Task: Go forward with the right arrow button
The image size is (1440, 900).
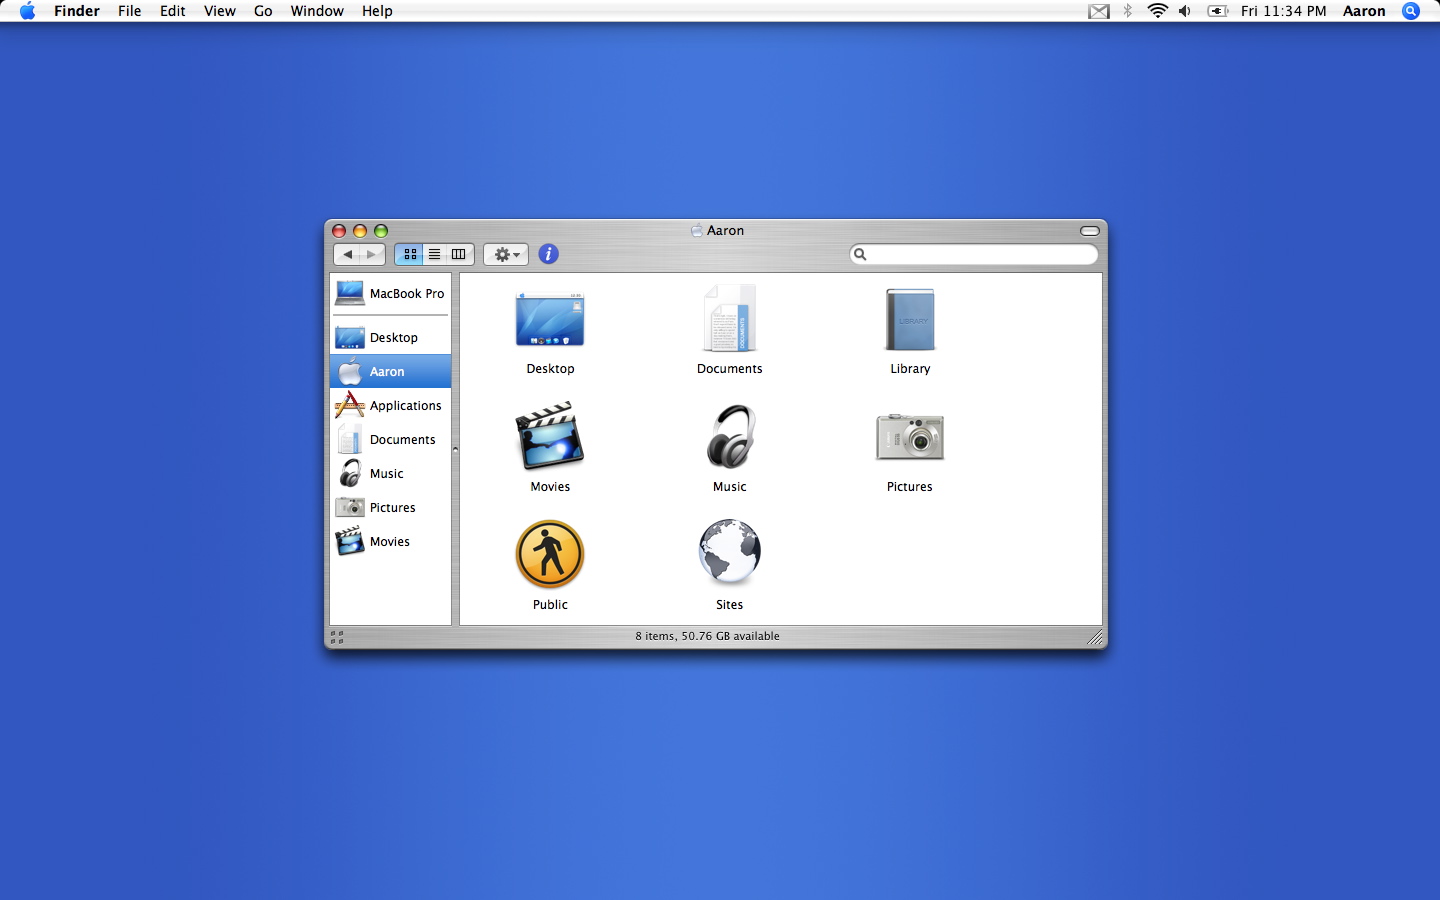Action: 372,254
